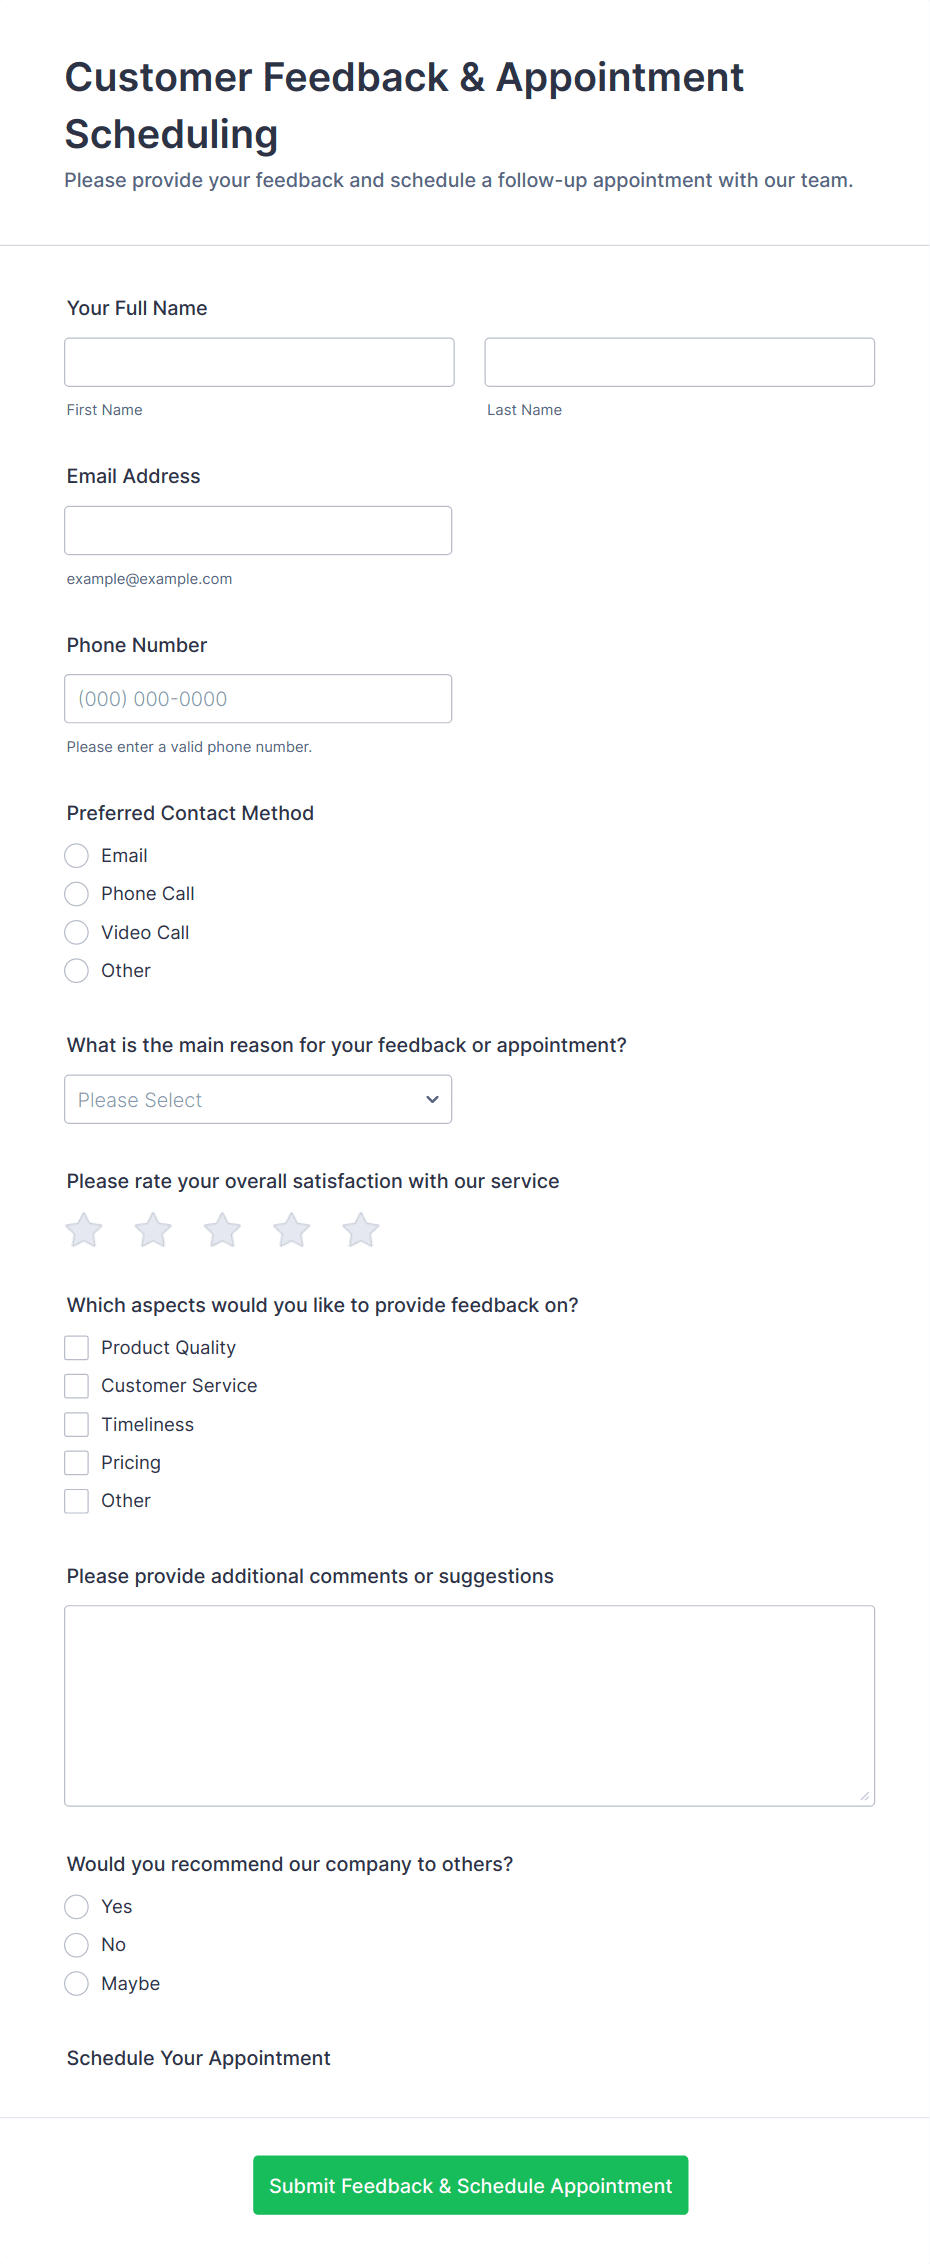Pick Video Call contact method
930x2264 pixels.
tap(77, 933)
